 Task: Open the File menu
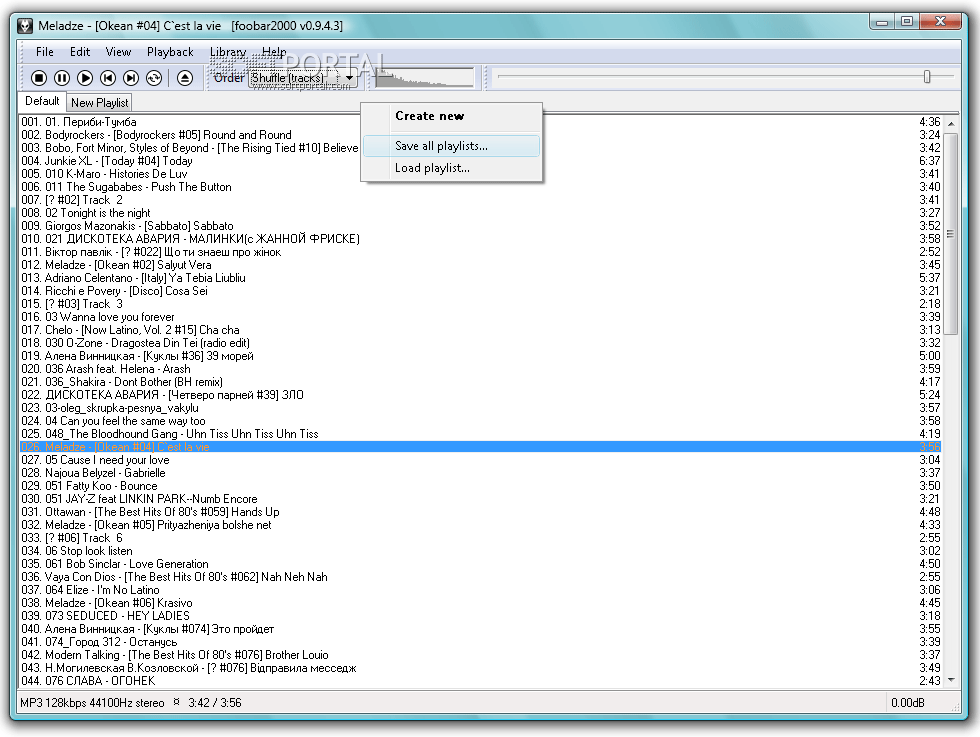[44, 52]
